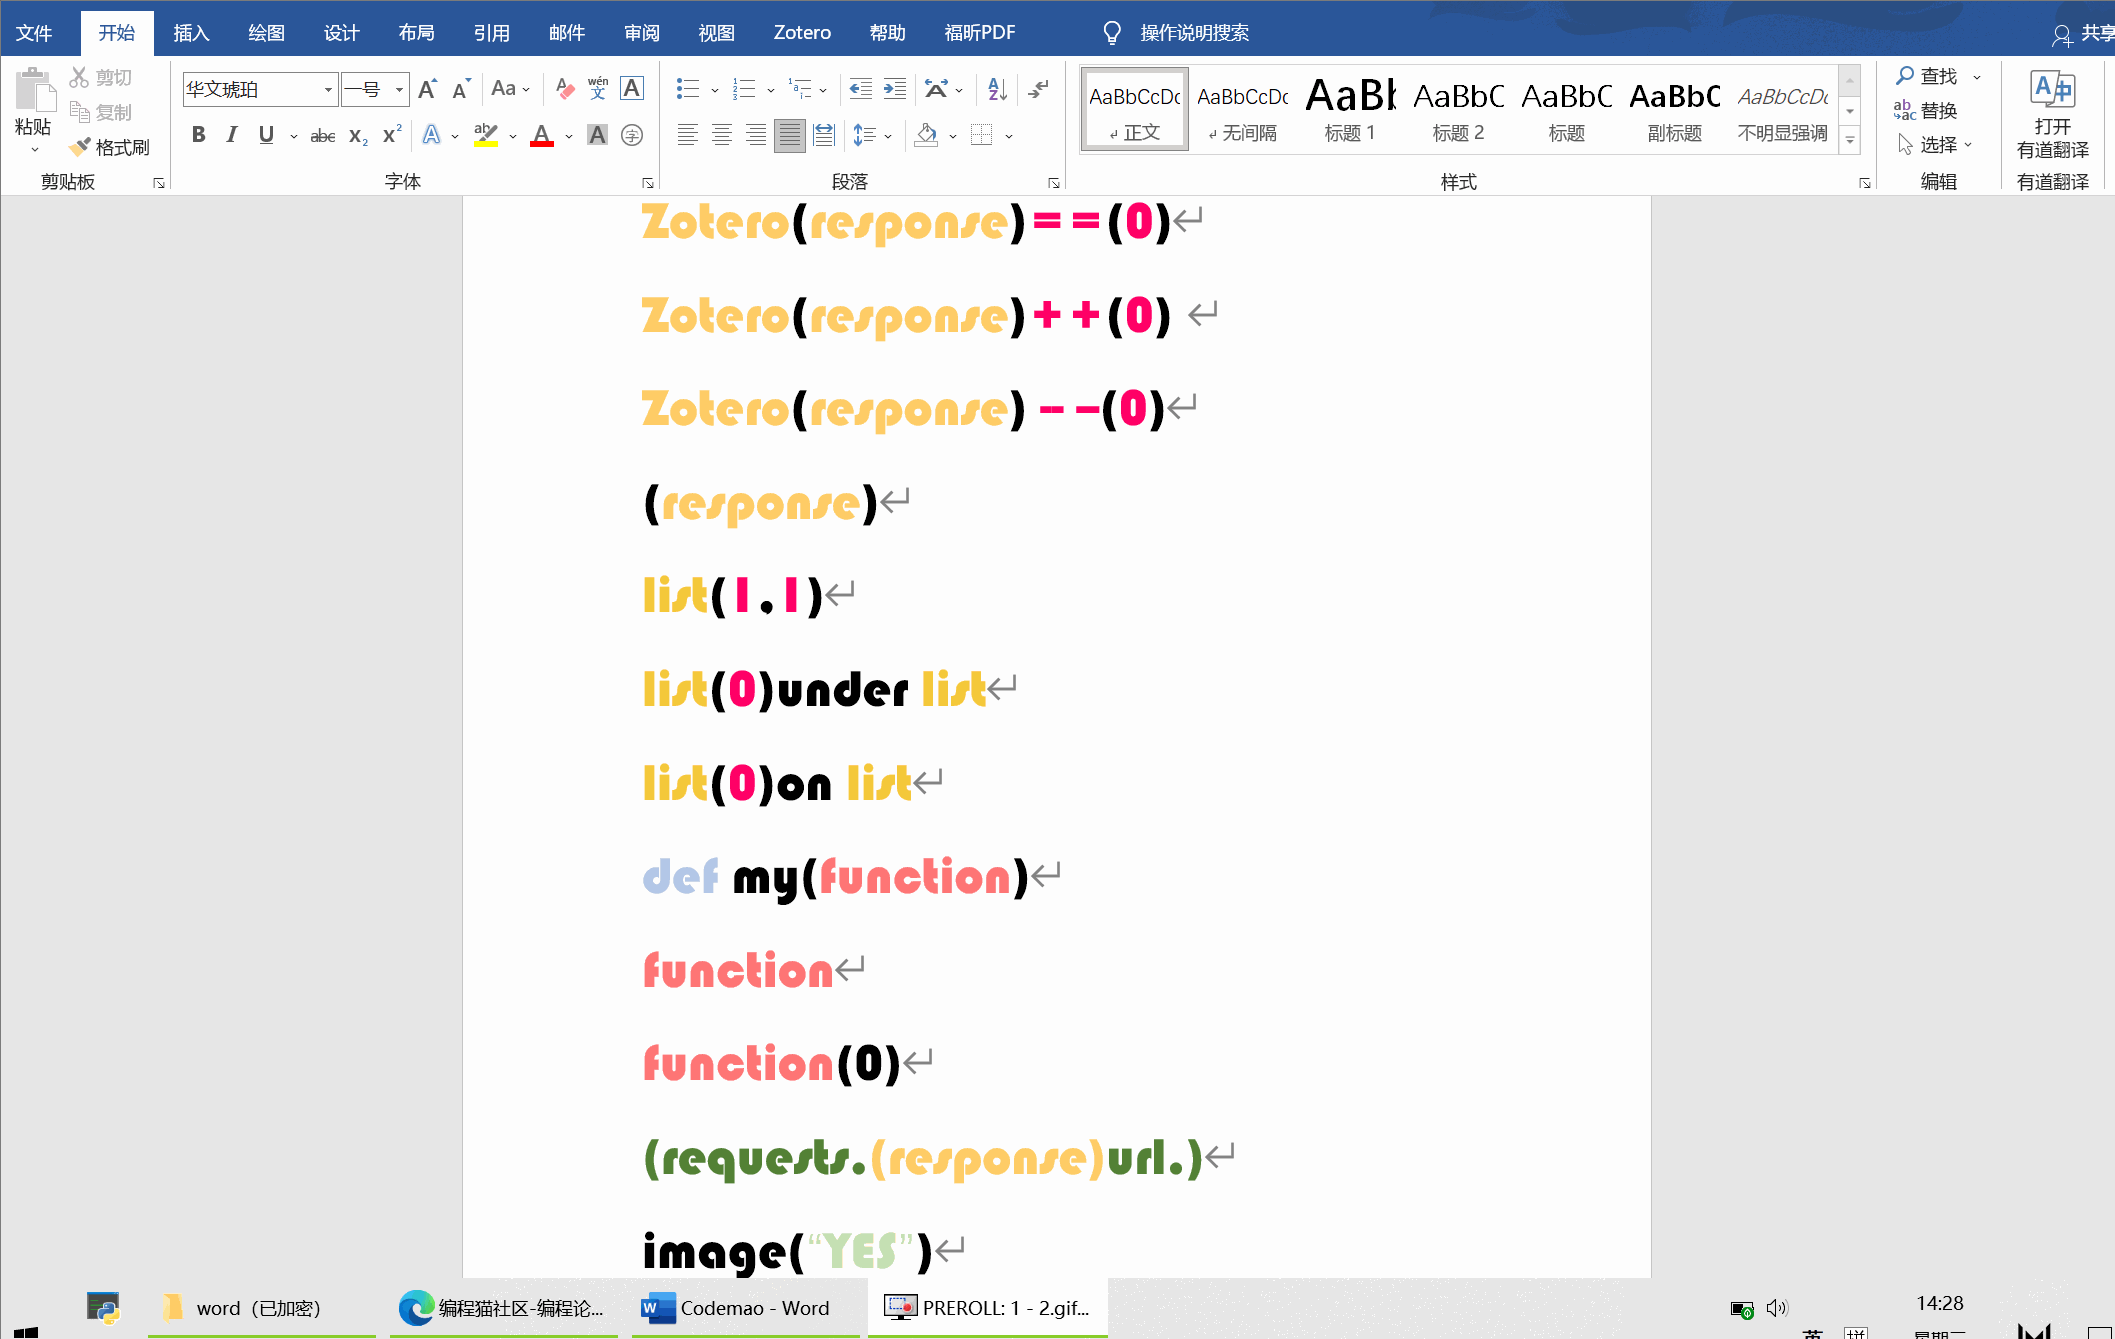Image resolution: width=2115 pixels, height=1339 pixels.
Task: Open the word folder in the taskbar
Action: (x=261, y=1308)
